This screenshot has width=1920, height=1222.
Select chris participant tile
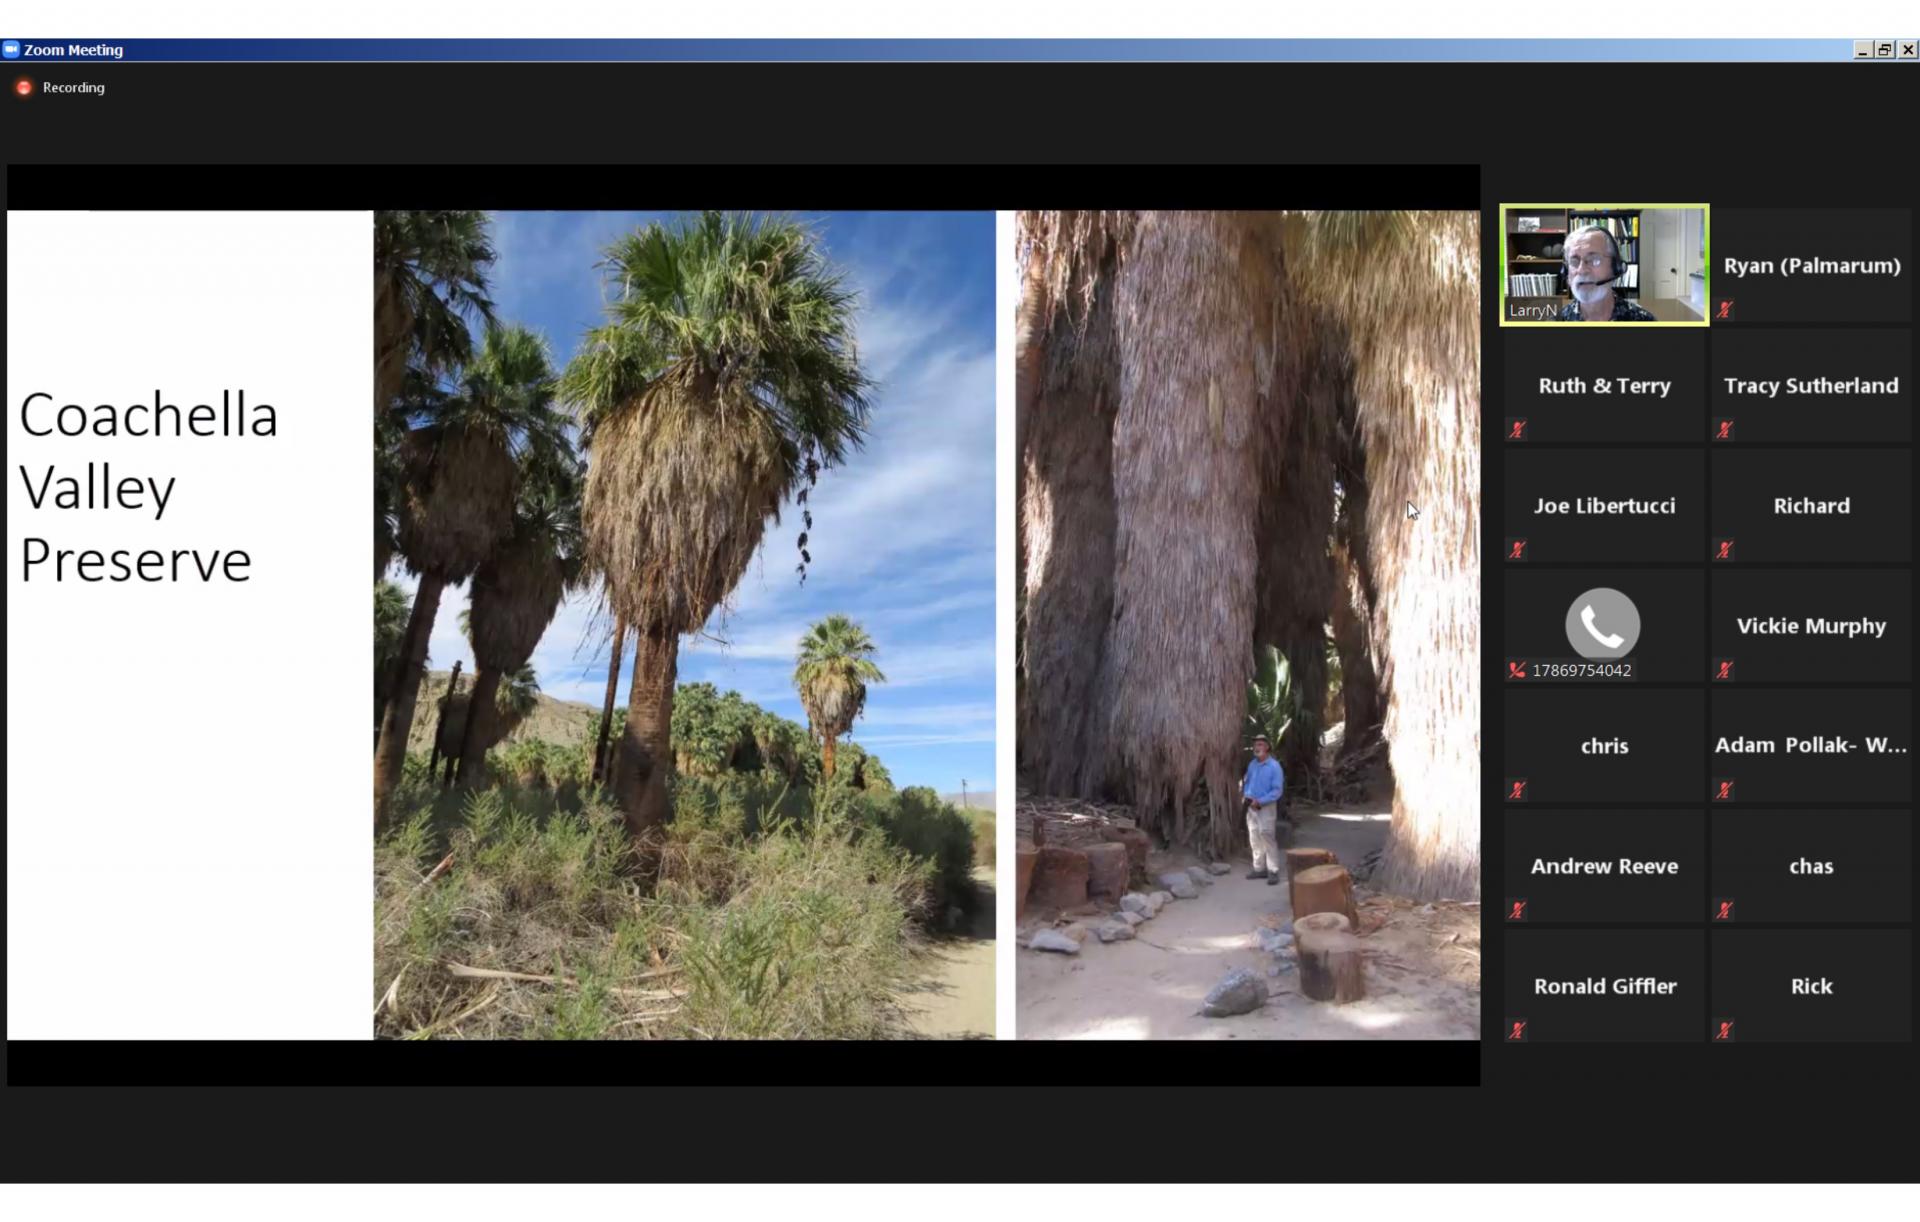1604,746
